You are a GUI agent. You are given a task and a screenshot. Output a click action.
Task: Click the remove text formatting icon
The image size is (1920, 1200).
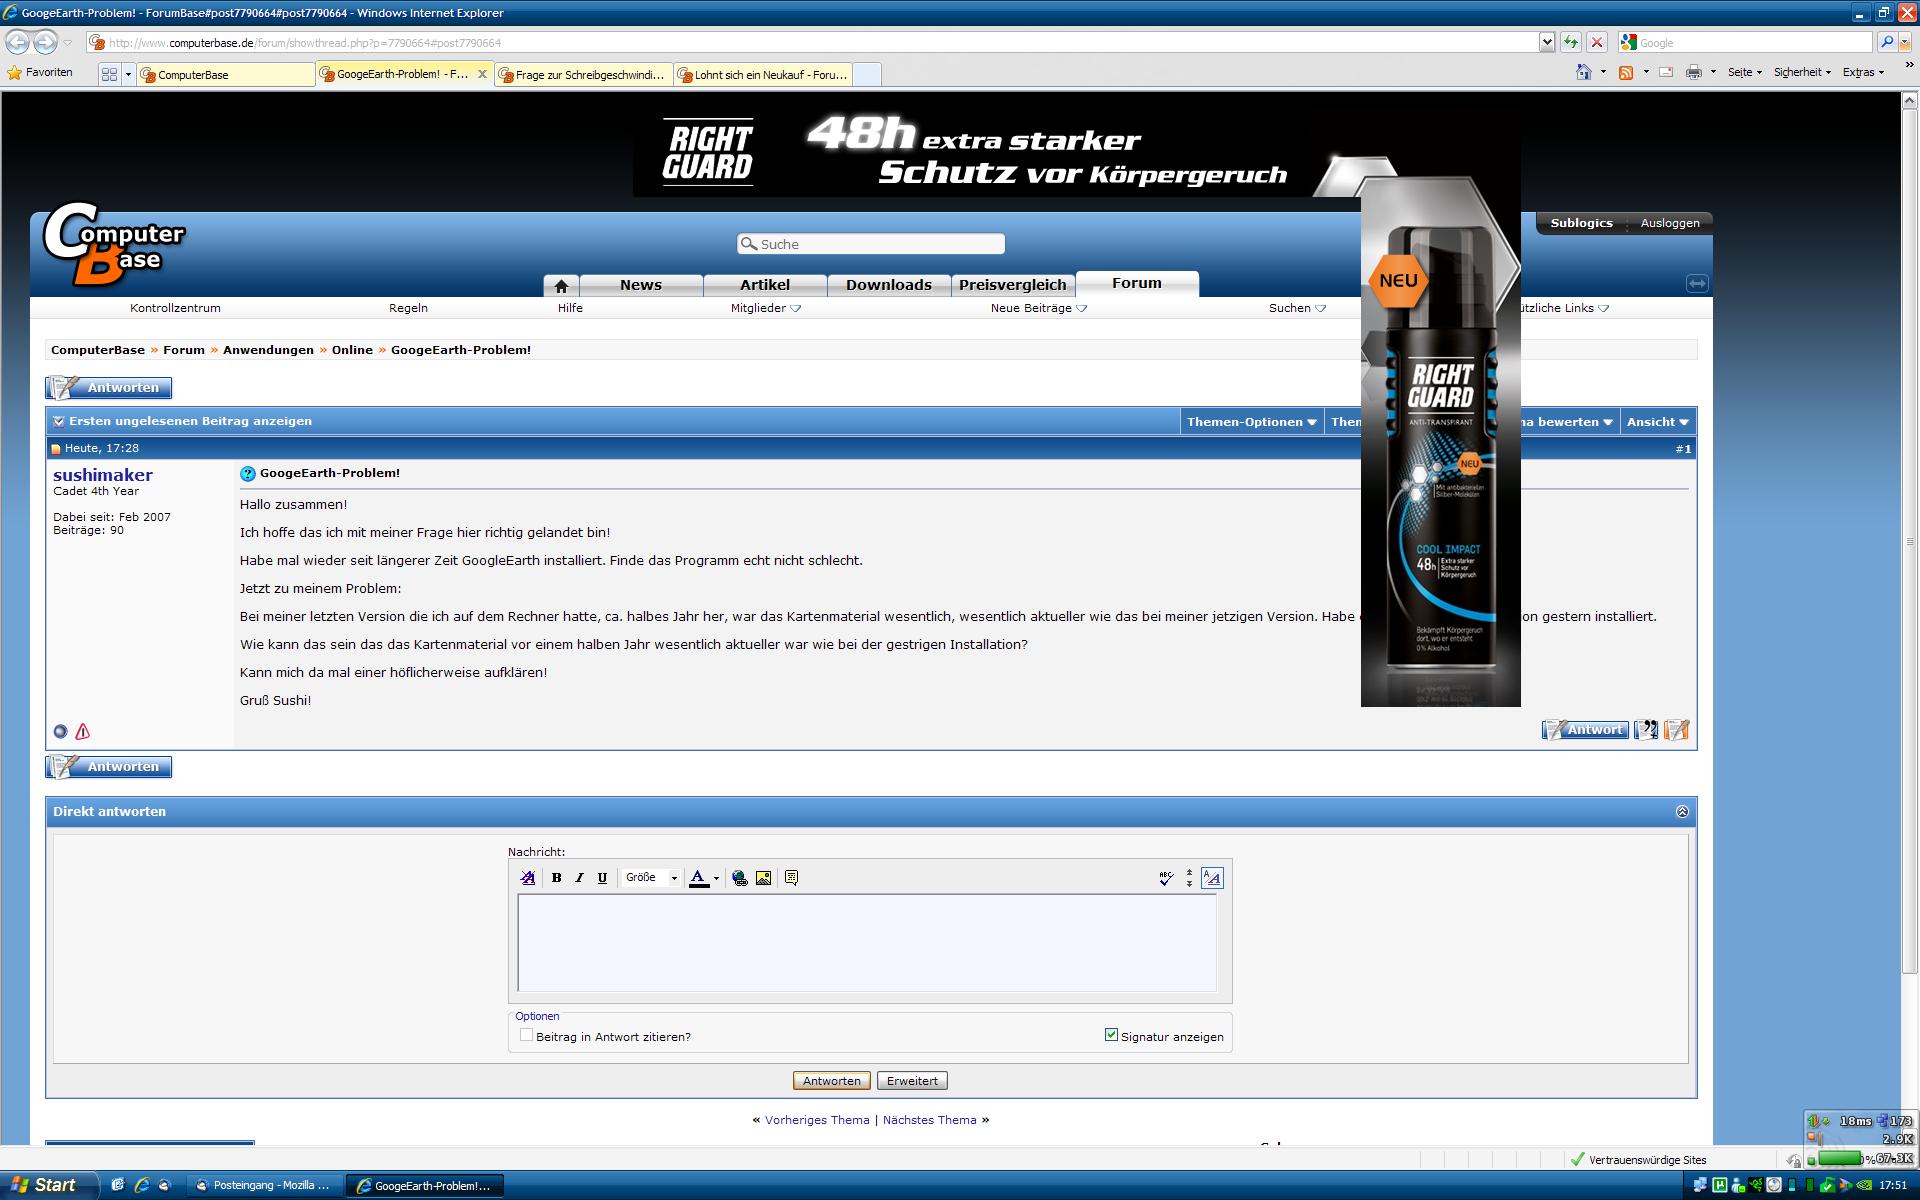(x=528, y=878)
